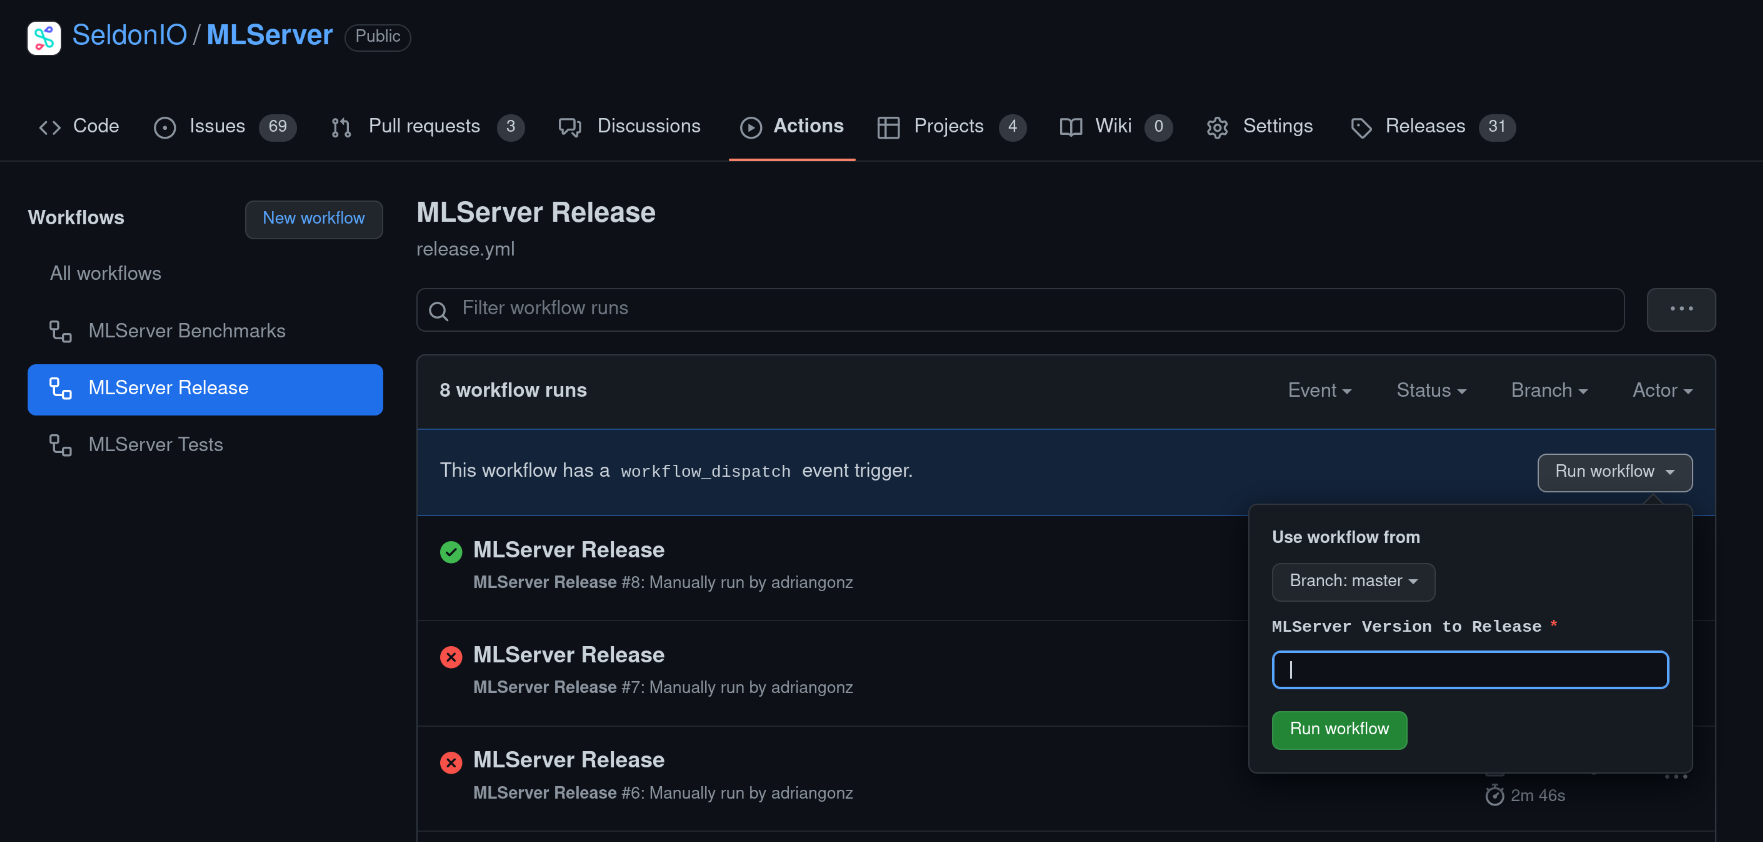This screenshot has height=842, width=1763.
Task: Open MLServer Release run #6 title
Action: click(568, 760)
